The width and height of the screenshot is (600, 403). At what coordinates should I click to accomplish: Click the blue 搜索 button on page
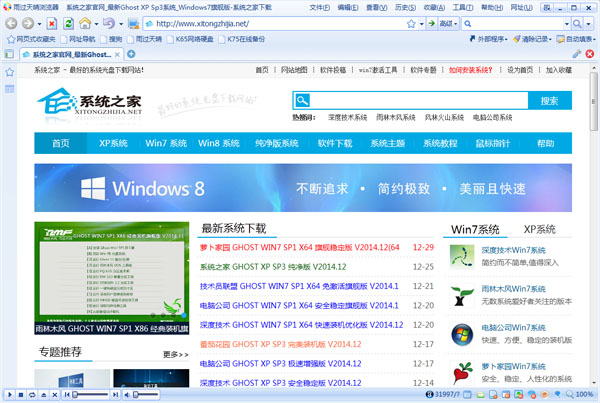click(550, 101)
